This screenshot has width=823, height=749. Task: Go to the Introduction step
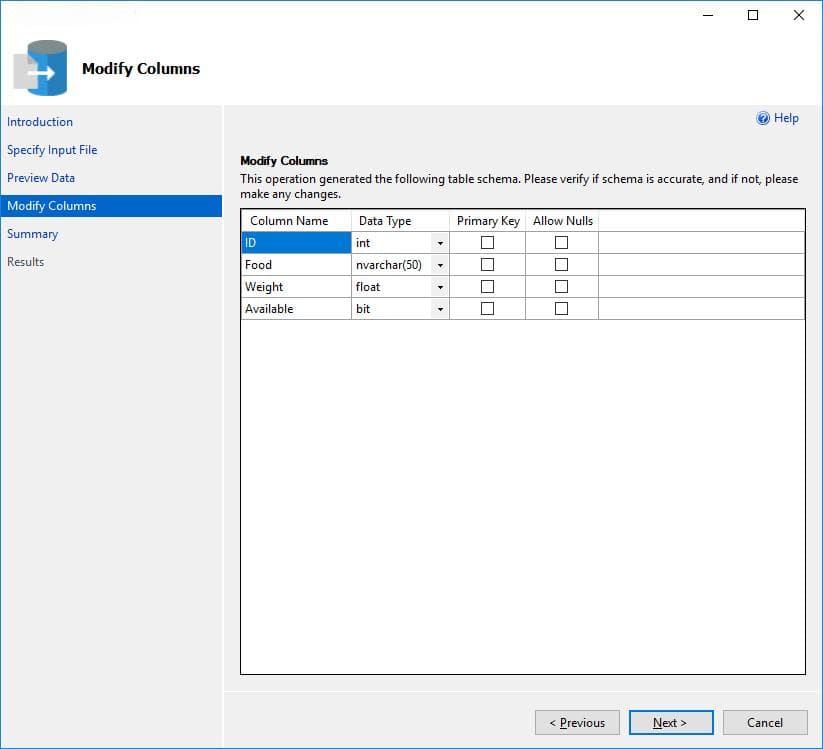point(40,122)
